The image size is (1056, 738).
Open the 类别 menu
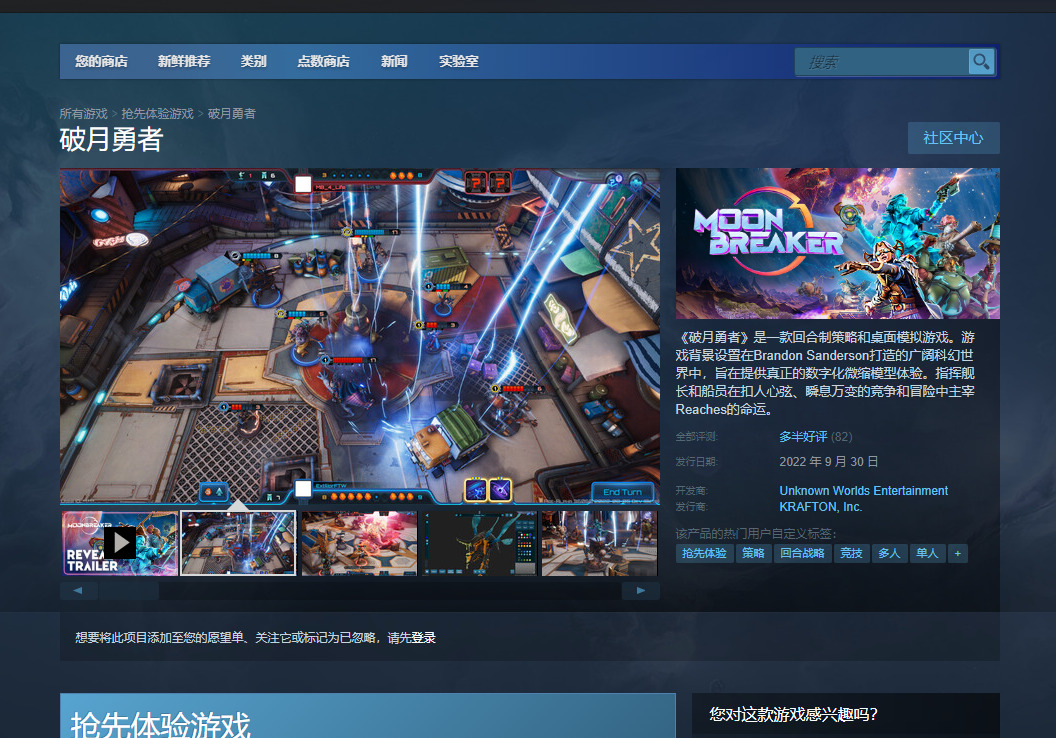click(x=254, y=61)
